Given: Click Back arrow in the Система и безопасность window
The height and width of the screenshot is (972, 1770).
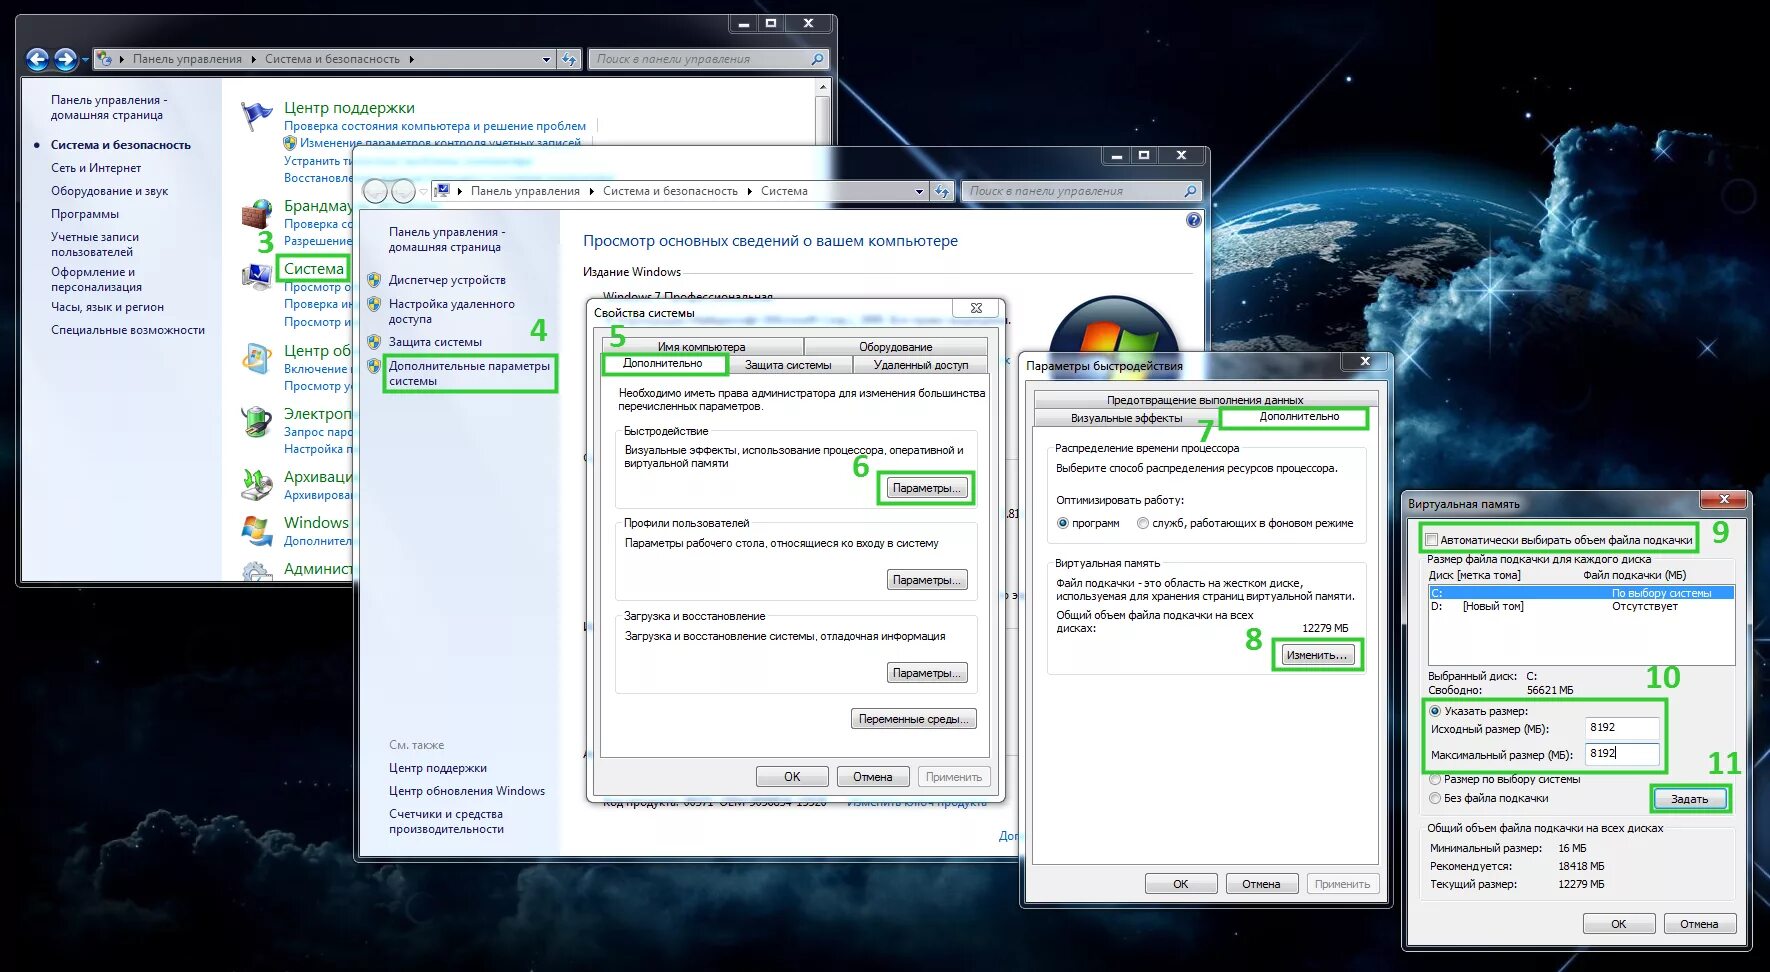Looking at the screenshot, I should coord(37,59).
